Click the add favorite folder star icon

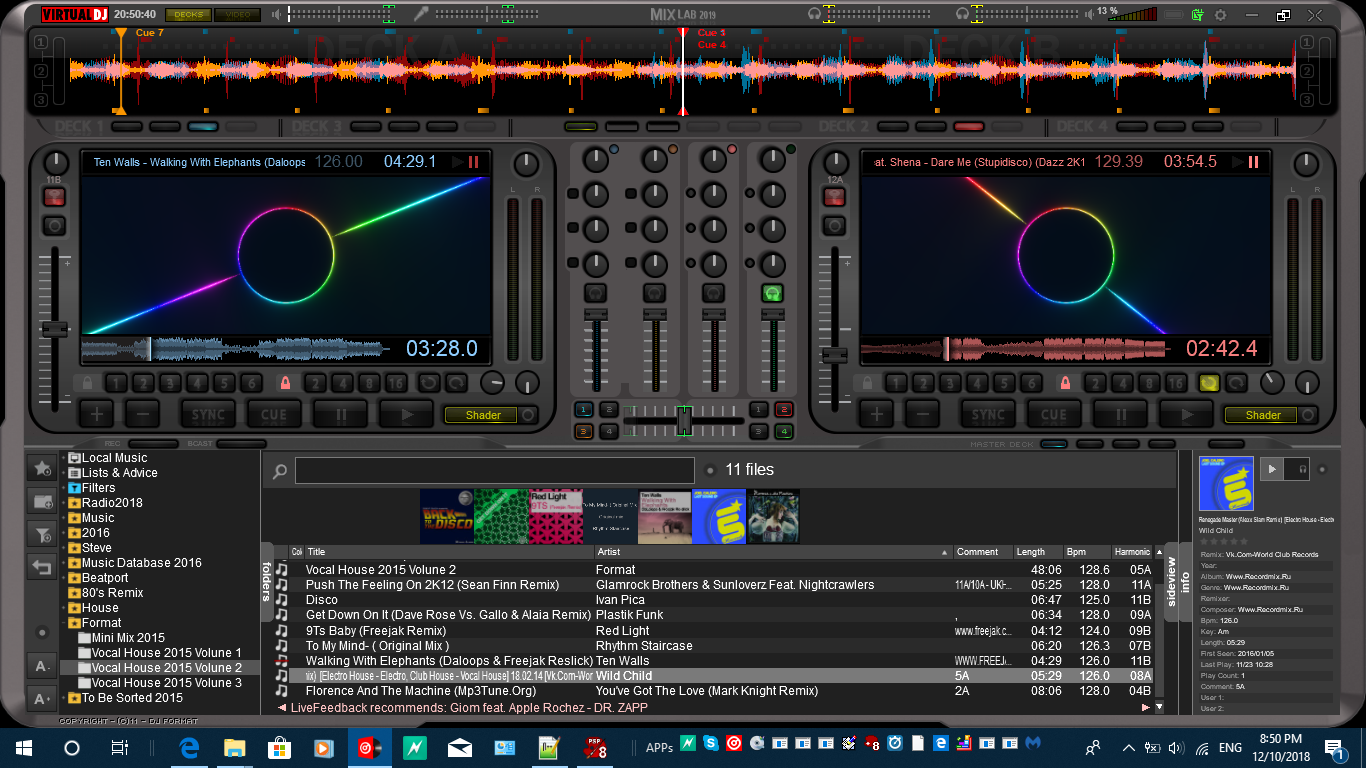(x=42, y=468)
